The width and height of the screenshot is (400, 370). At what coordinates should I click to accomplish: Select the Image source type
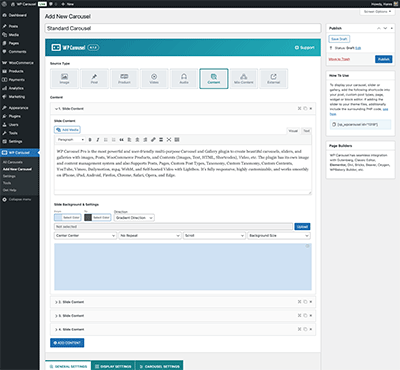(x=64, y=79)
